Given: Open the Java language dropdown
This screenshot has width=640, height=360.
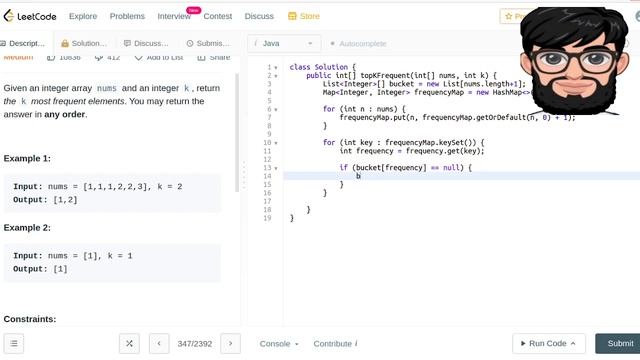Looking at the screenshot, I should click(x=284, y=43).
